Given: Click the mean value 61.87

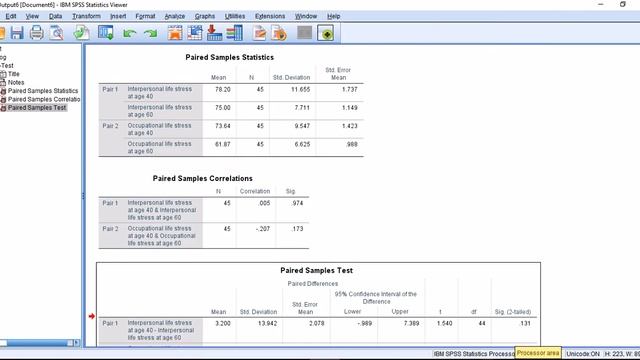Looking at the screenshot, I should pos(223,144).
